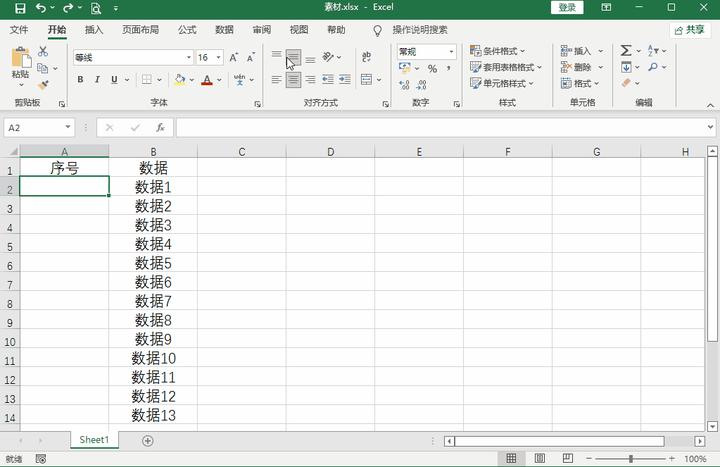Screen dimensions: 720x467
Task: Click Delete (删除) cells button
Action: tap(576, 67)
